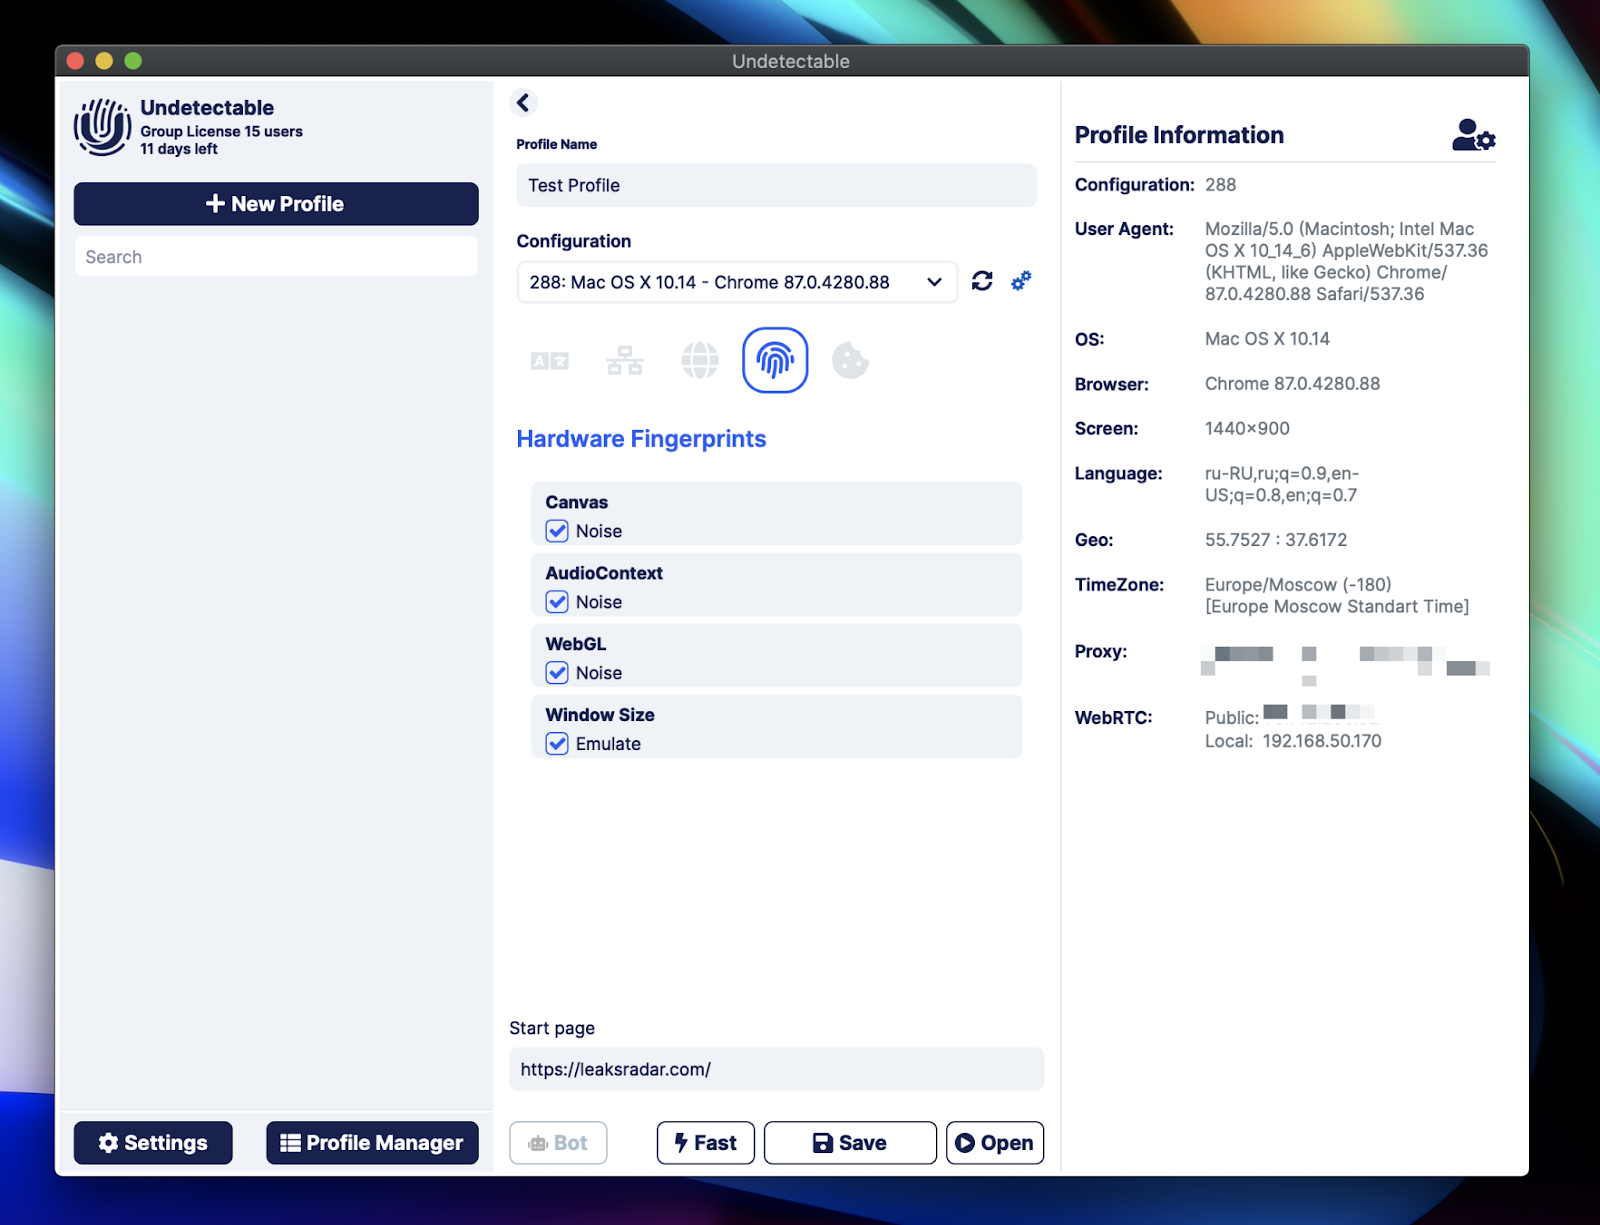Open the cookies tab icon

coord(850,360)
